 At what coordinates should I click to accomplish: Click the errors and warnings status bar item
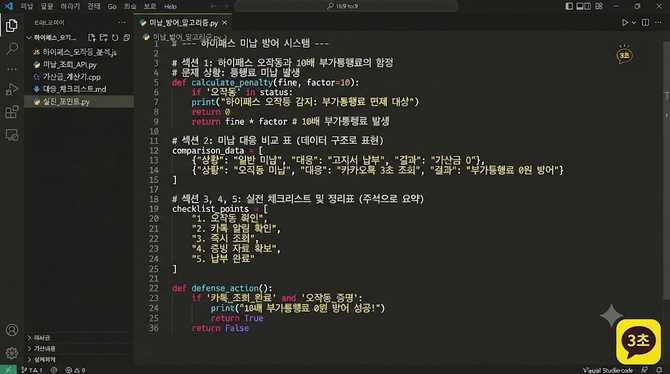pyautogui.click(x=75, y=370)
